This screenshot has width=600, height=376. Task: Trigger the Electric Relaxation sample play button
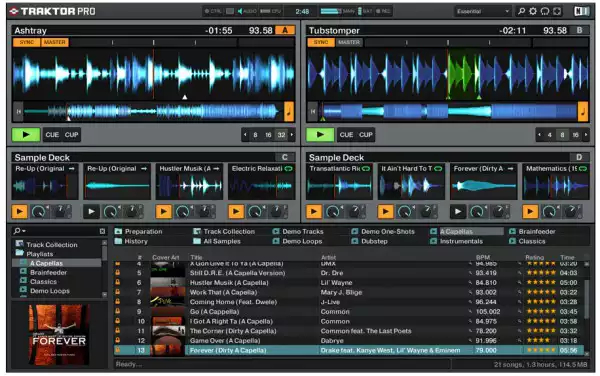(x=236, y=211)
